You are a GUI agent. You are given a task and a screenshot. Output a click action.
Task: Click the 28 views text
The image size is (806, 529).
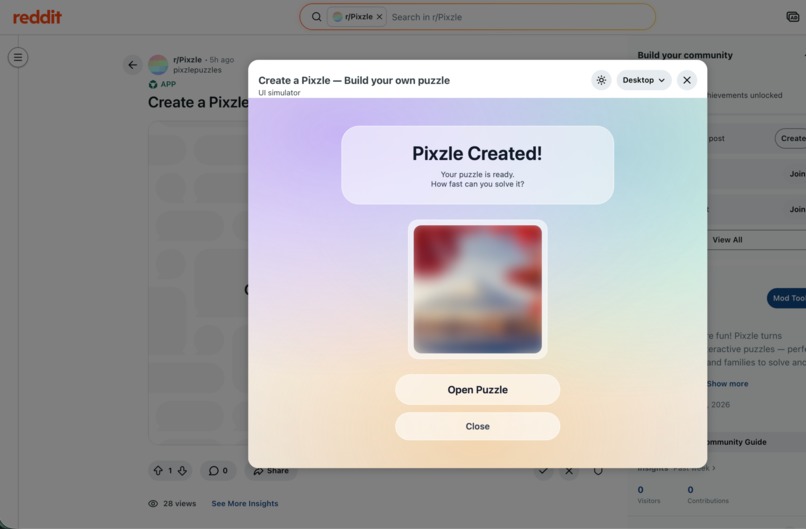[179, 503]
